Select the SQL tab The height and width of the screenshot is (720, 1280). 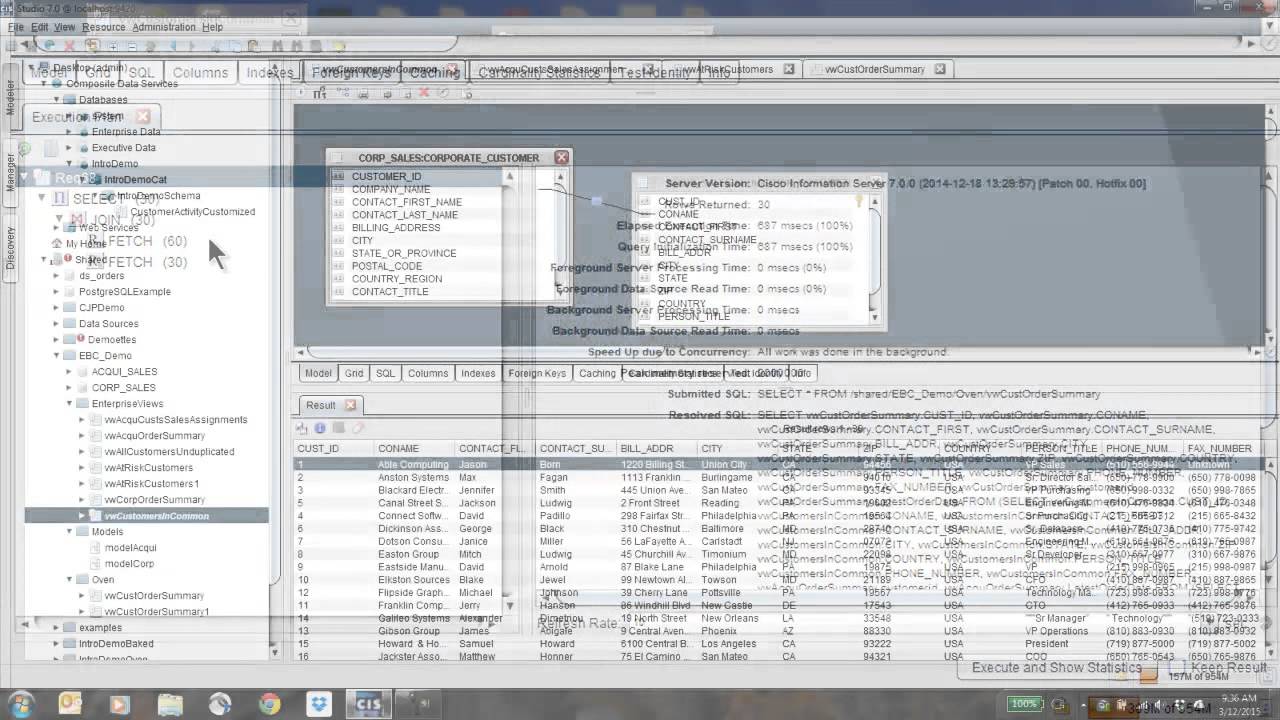coord(385,373)
